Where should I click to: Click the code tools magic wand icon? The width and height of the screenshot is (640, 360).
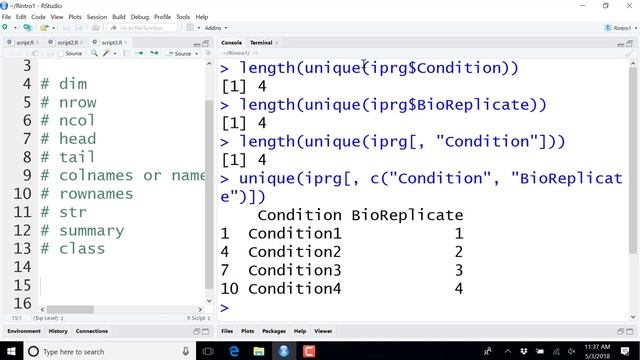click(106, 53)
